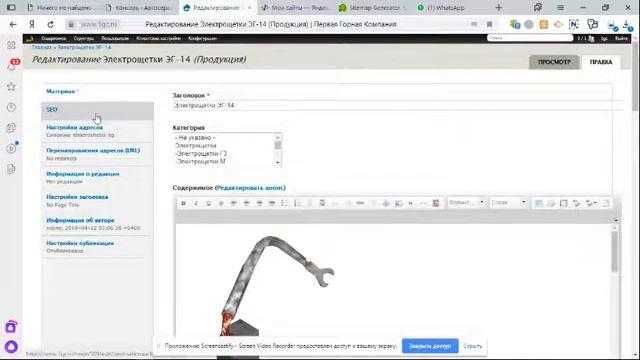Align text right in editor
The image size is (640, 360).
pos(259,203)
